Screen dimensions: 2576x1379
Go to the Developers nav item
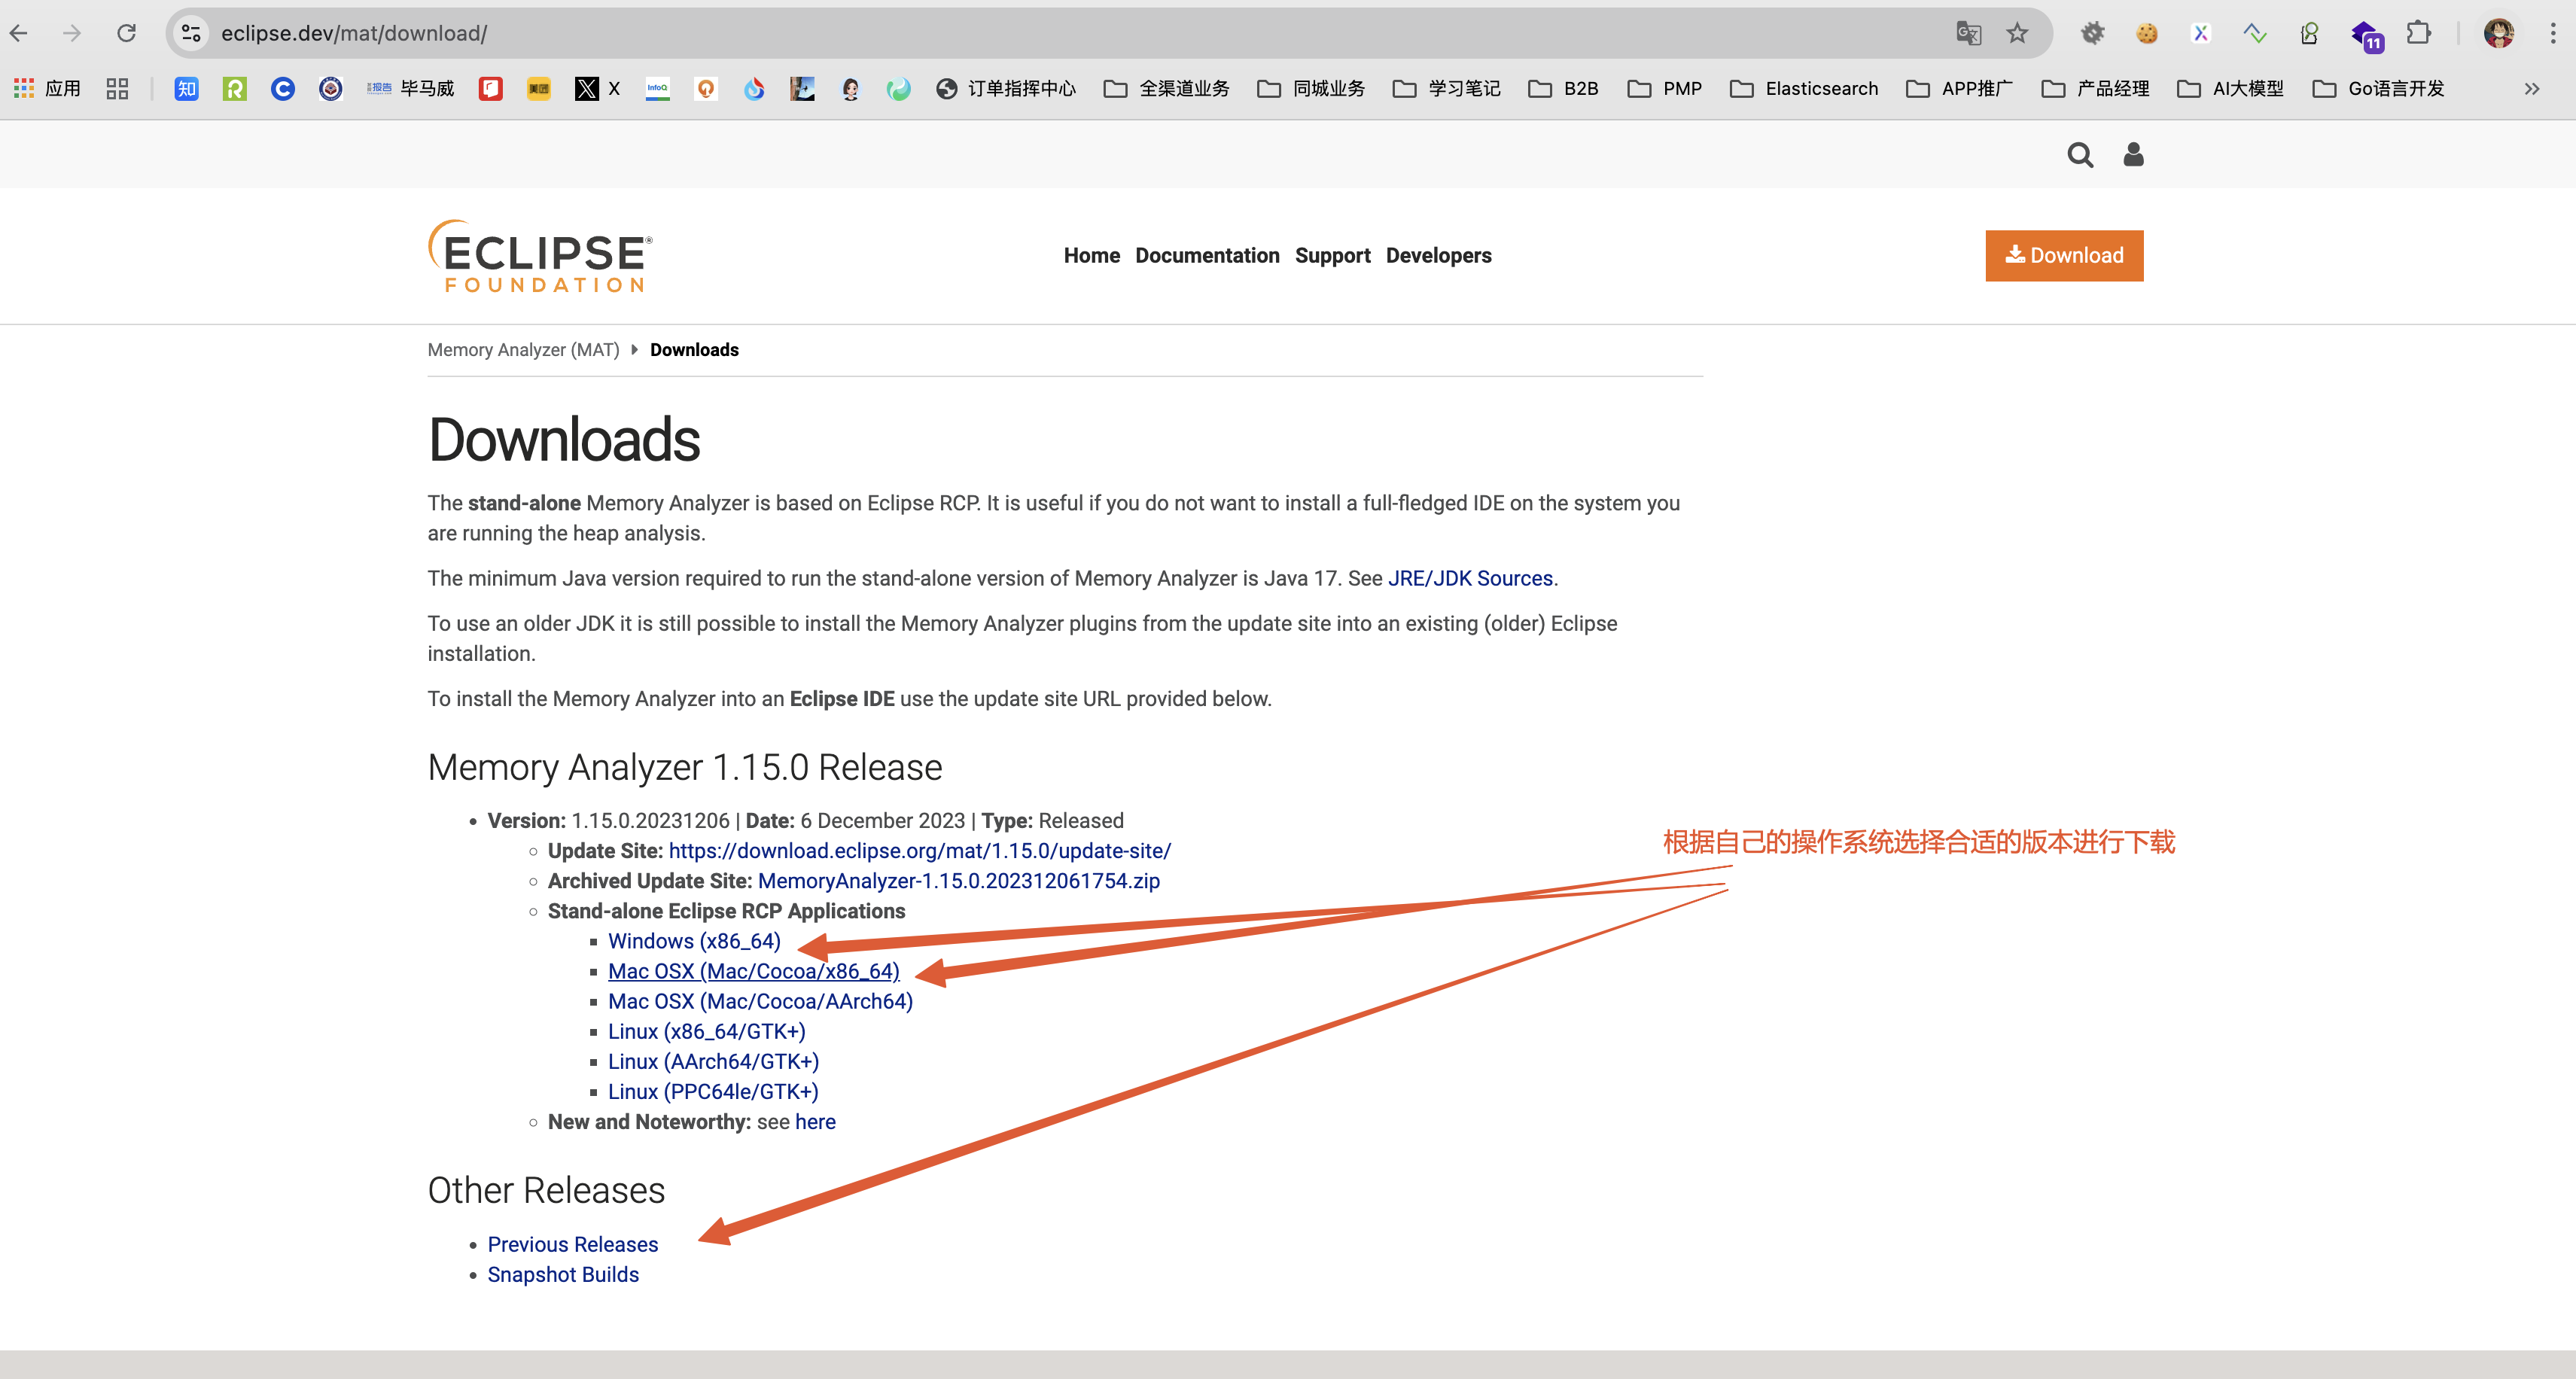tap(1438, 256)
